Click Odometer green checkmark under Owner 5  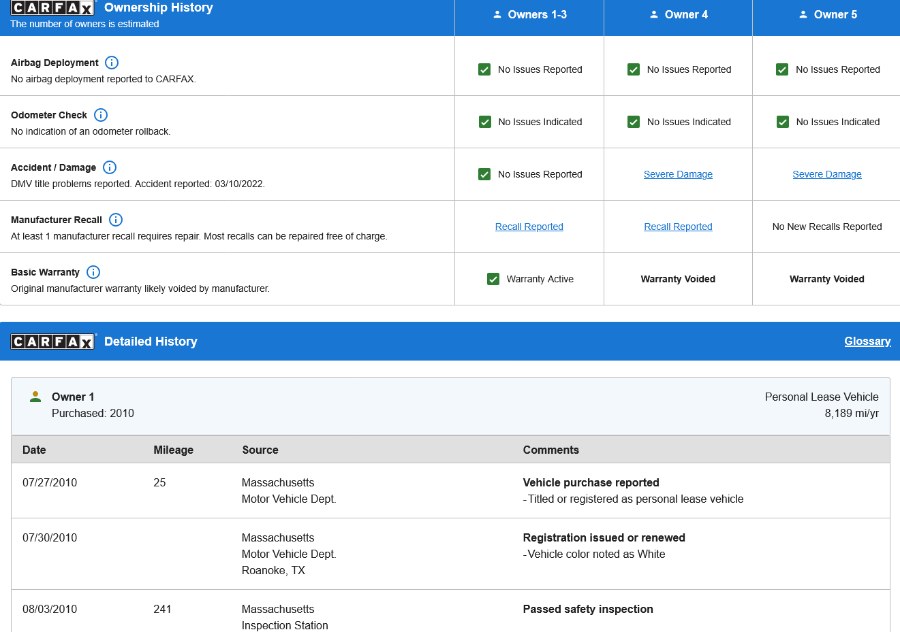pyautogui.click(x=783, y=122)
